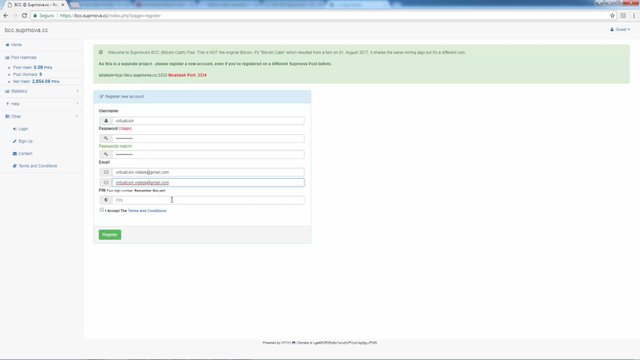640x360 pixels.
Task: Focus the first Email field
Action: 208,172
